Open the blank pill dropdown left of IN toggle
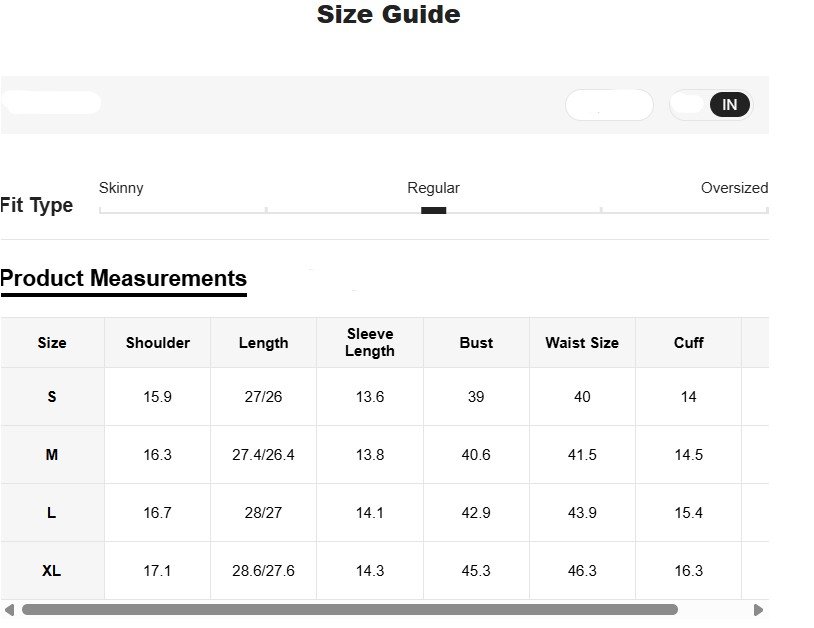The image size is (814, 628). (609, 105)
